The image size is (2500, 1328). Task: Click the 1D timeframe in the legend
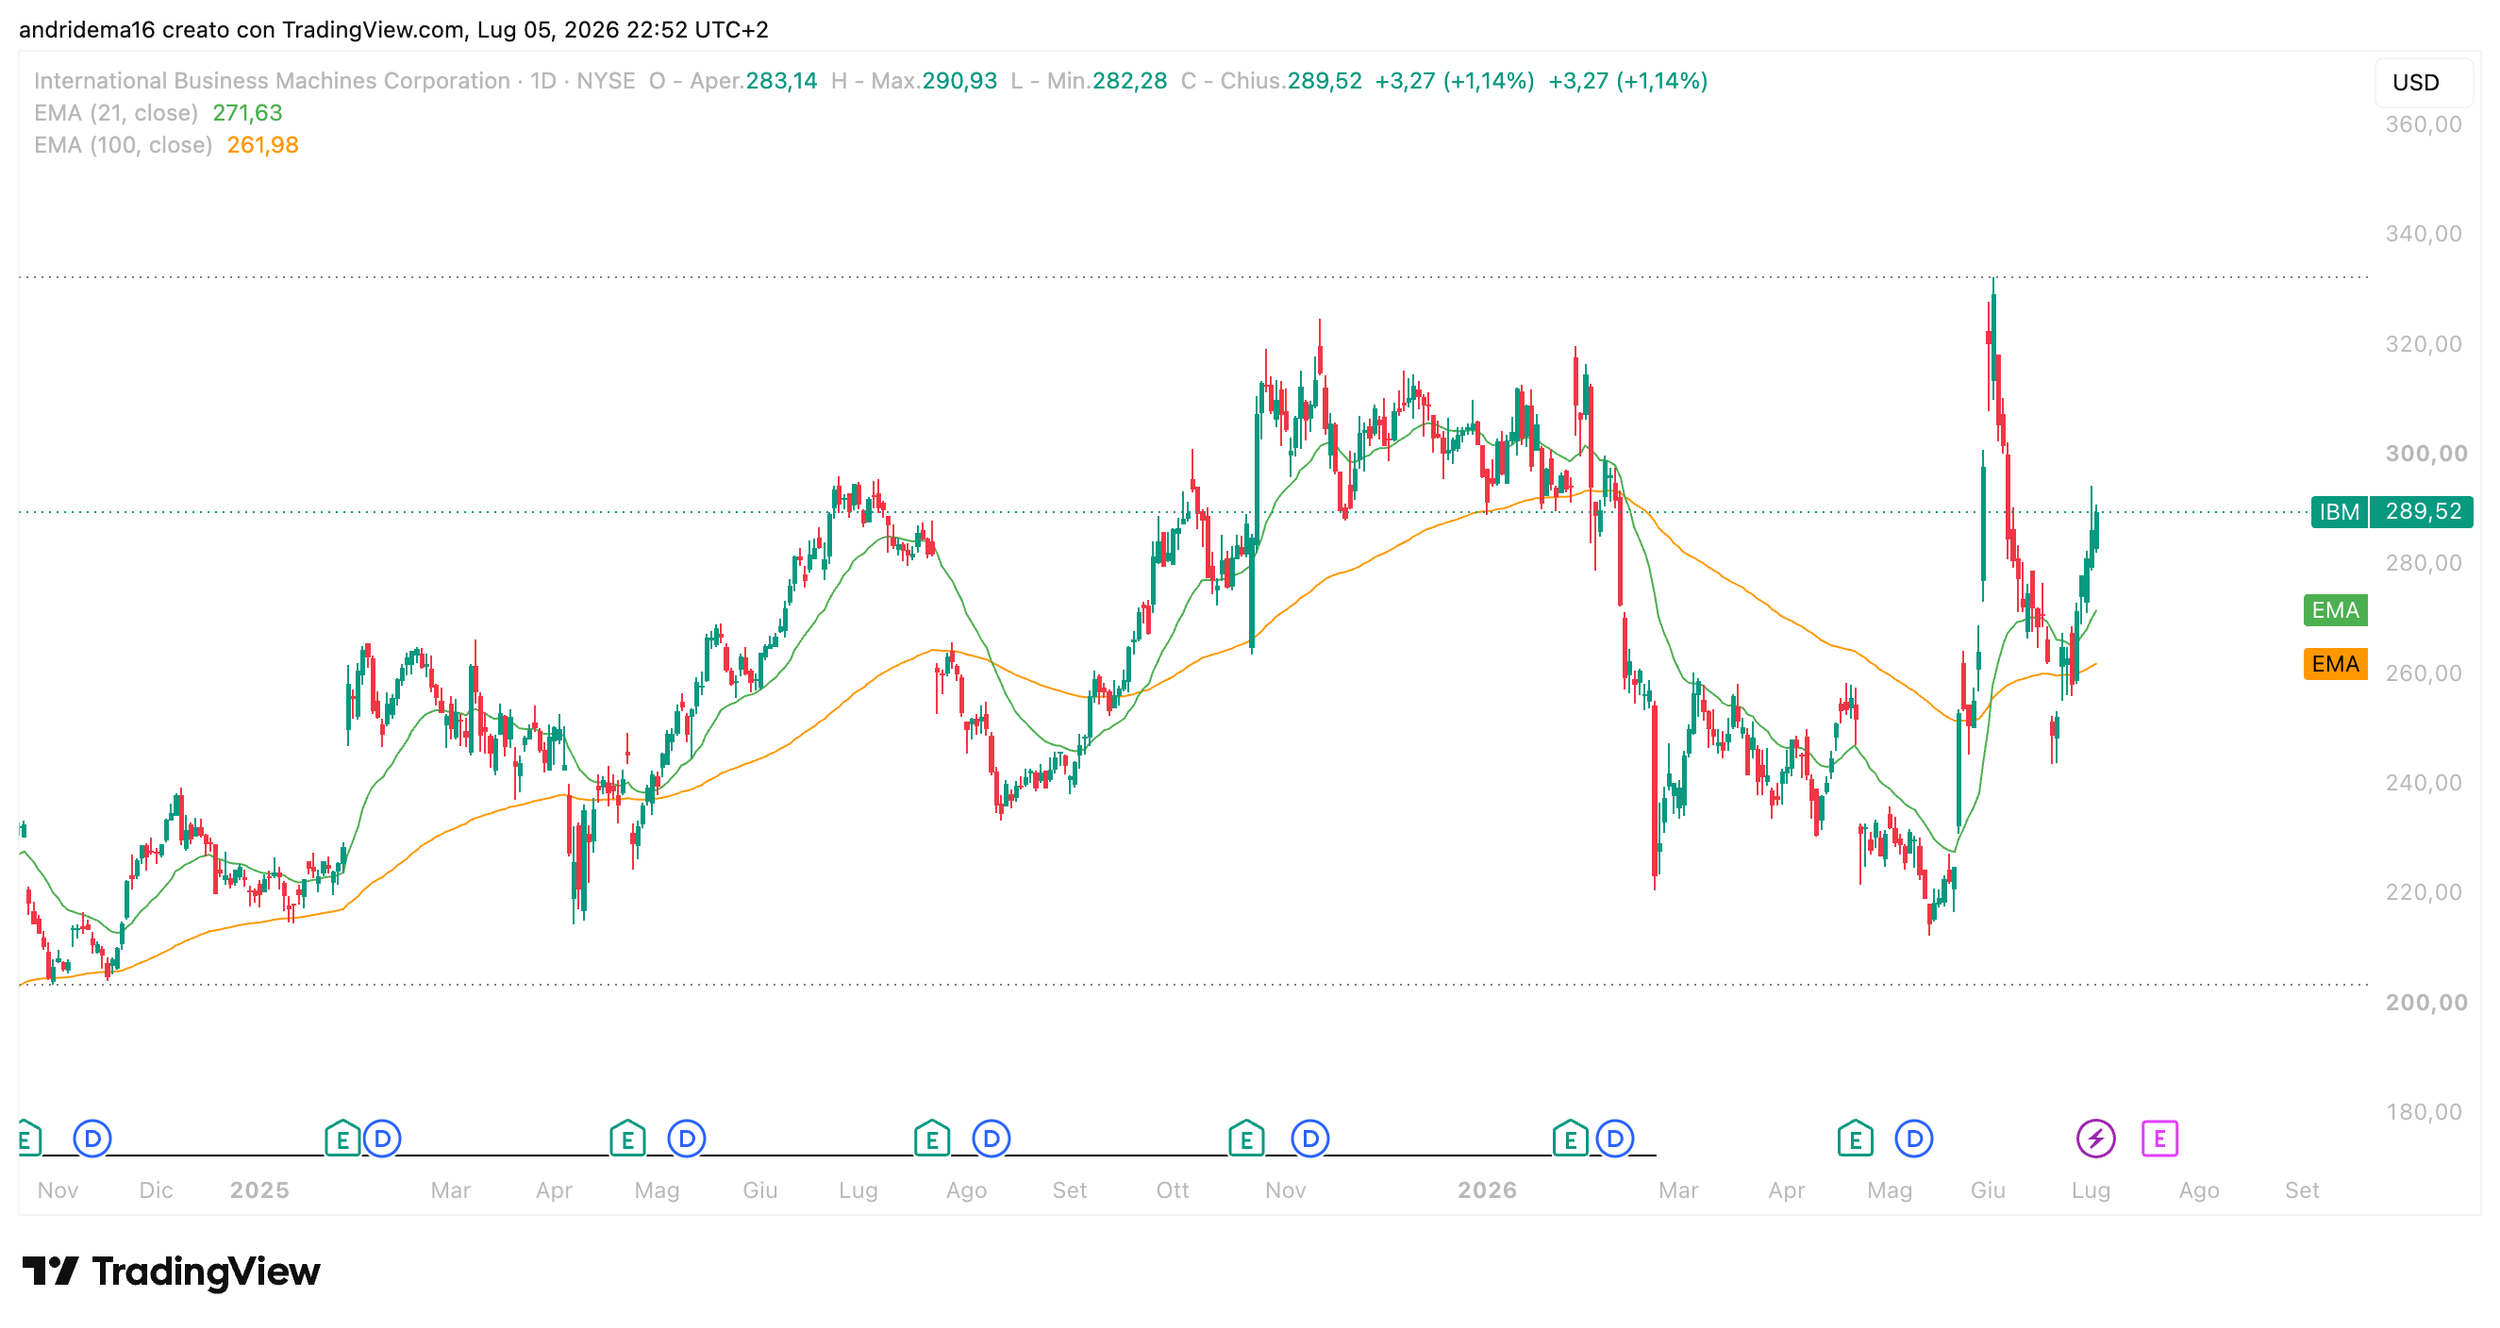click(x=543, y=81)
